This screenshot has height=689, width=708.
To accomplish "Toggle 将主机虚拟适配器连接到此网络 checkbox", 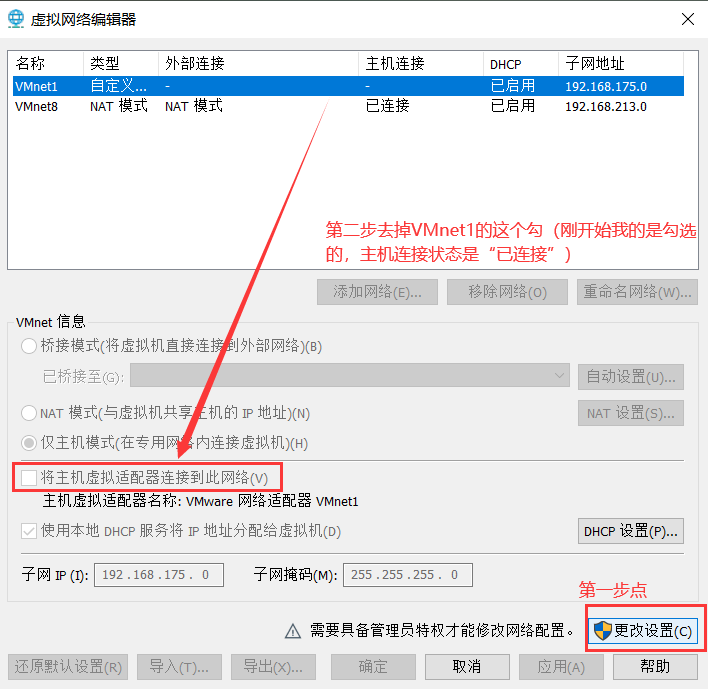I will point(29,477).
